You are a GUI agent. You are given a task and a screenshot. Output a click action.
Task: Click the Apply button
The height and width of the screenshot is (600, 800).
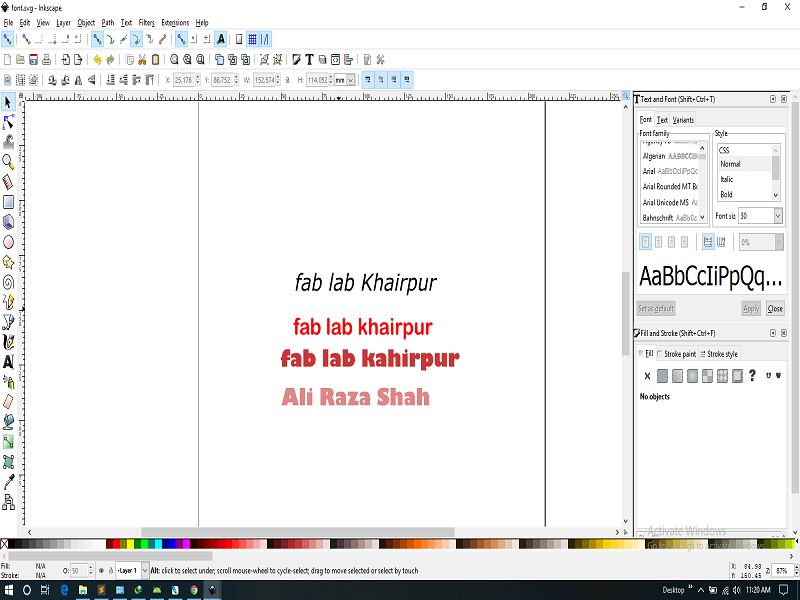[x=751, y=308]
